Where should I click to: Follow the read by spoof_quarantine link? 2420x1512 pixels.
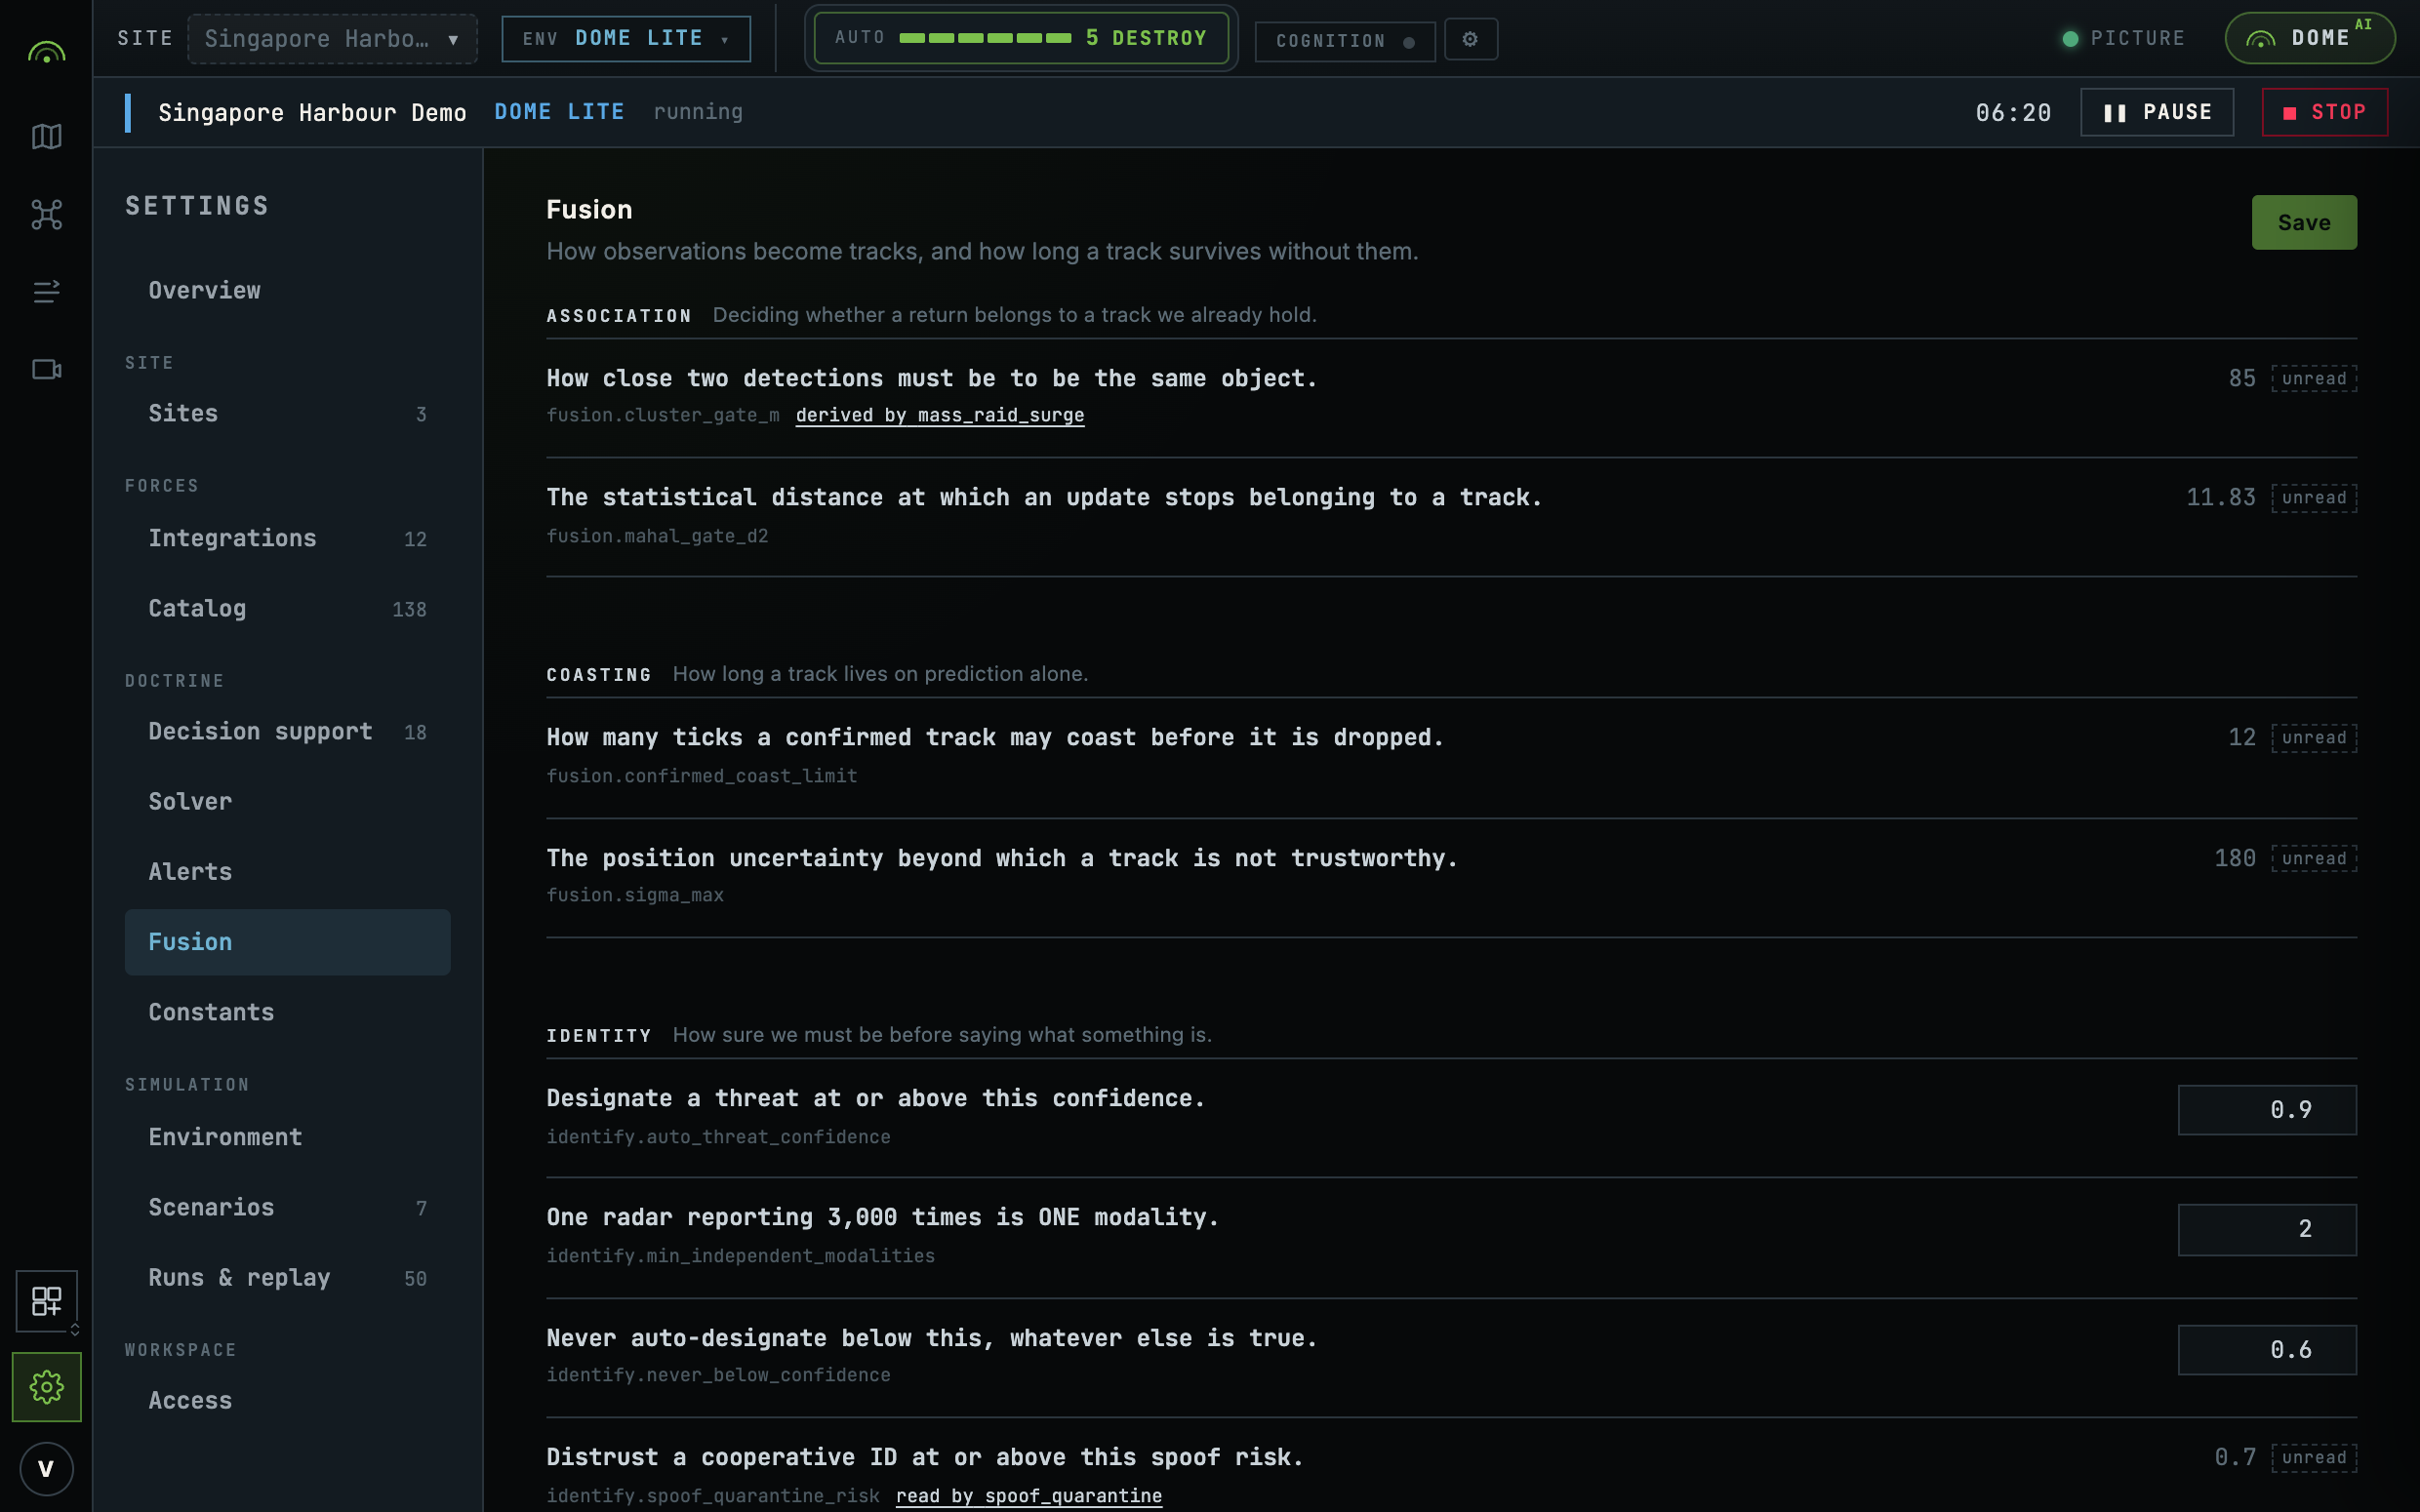click(1028, 1496)
